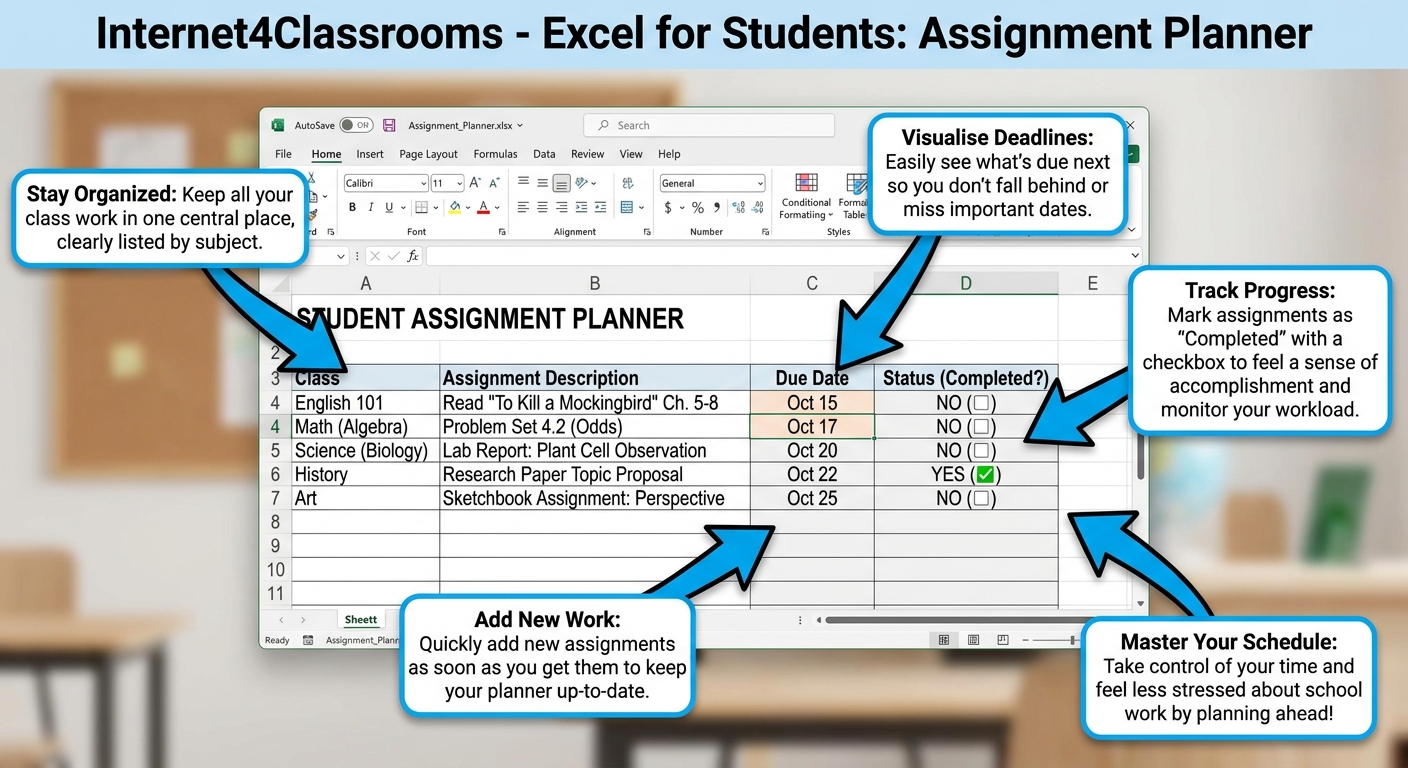Open the Calibri font name dropdown
Screen dimensions: 1408x768
(x=386, y=184)
